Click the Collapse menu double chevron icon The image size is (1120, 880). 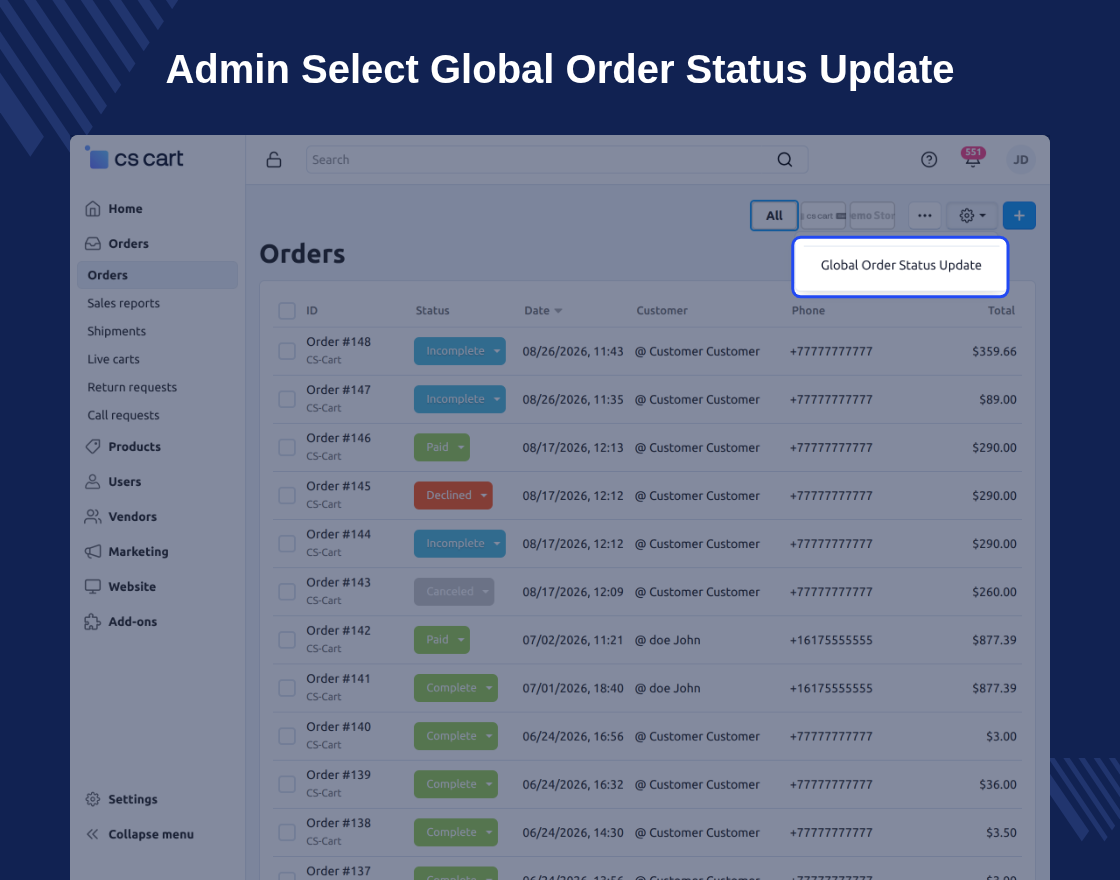point(92,834)
